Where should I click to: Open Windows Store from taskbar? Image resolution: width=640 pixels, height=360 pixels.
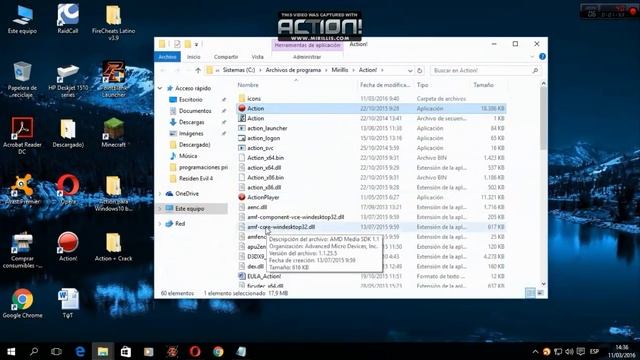coord(126,351)
